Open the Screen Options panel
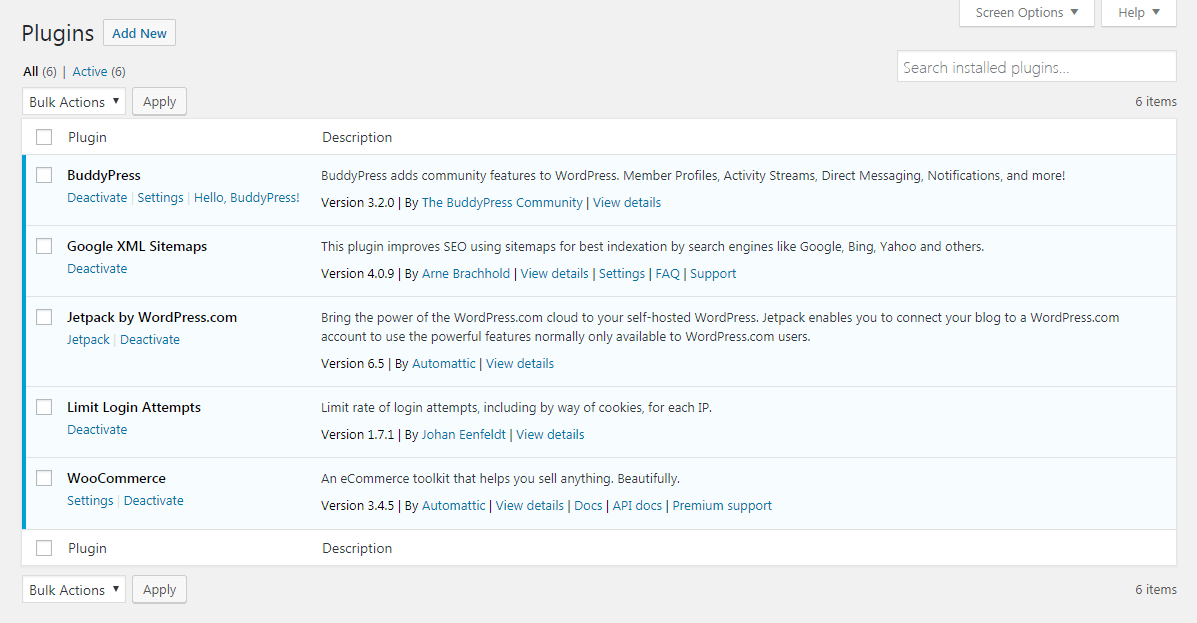Image resolution: width=1197 pixels, height=623 pixels. [x=1026, y=13]
